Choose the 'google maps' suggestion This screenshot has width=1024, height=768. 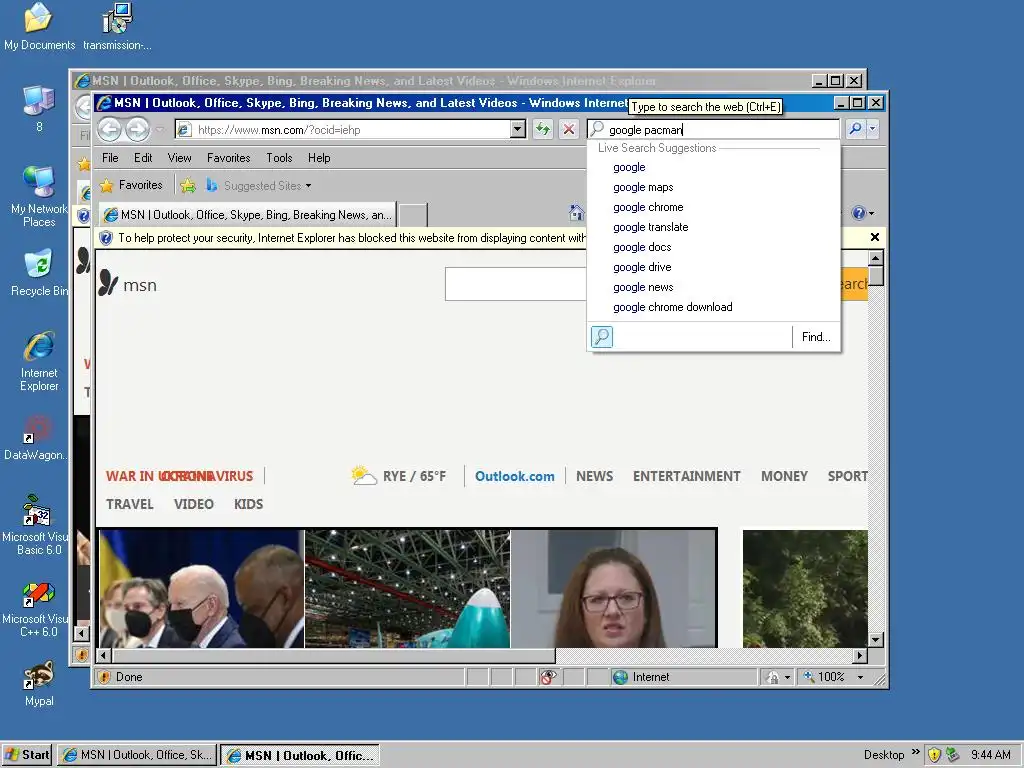(x=643, y=187)
